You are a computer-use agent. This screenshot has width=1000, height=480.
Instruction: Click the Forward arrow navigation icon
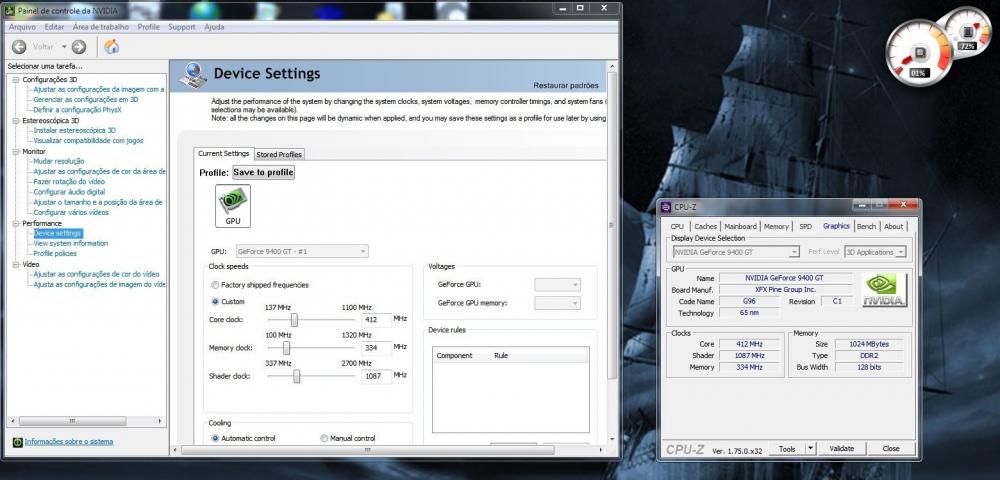coord(79,47)
